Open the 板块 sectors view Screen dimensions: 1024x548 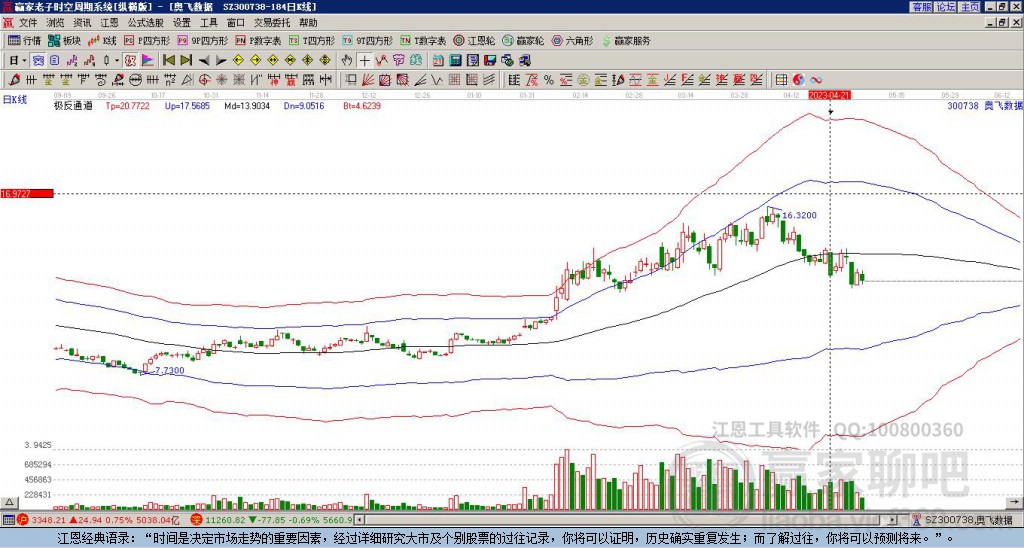click(x=65, y=40)
